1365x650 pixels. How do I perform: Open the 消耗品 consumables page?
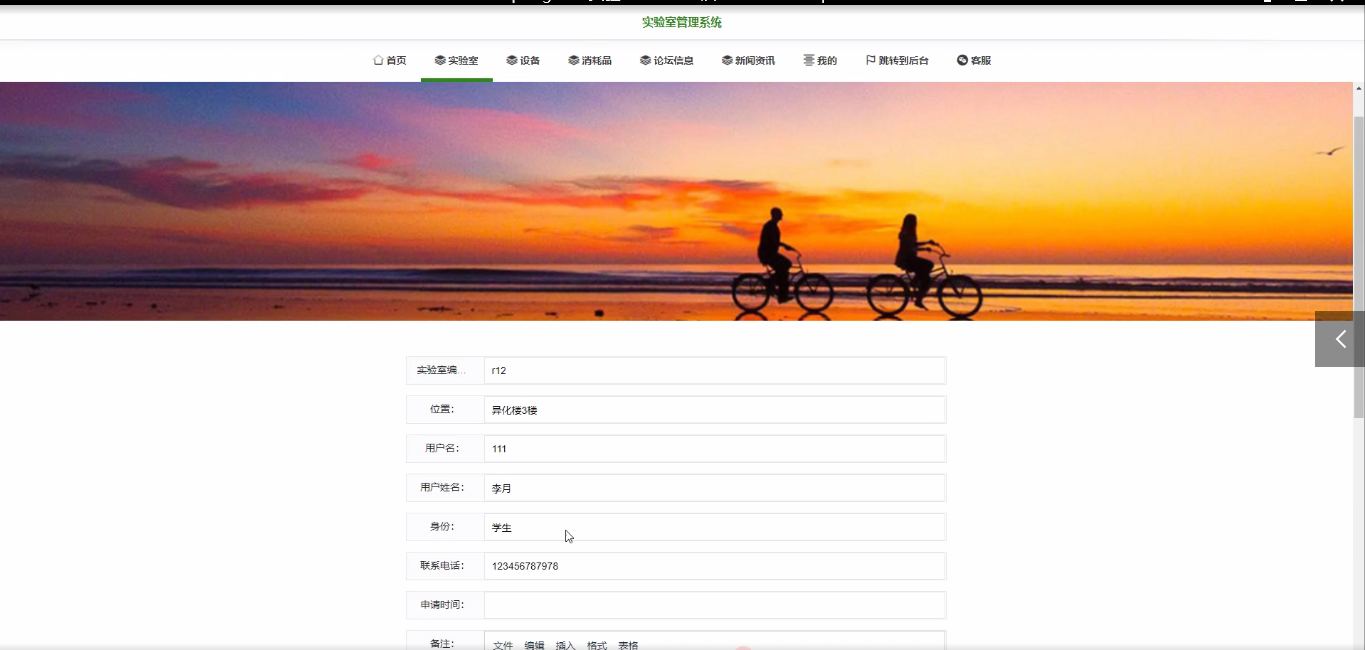pyautogui.click(x=589, y=61)
